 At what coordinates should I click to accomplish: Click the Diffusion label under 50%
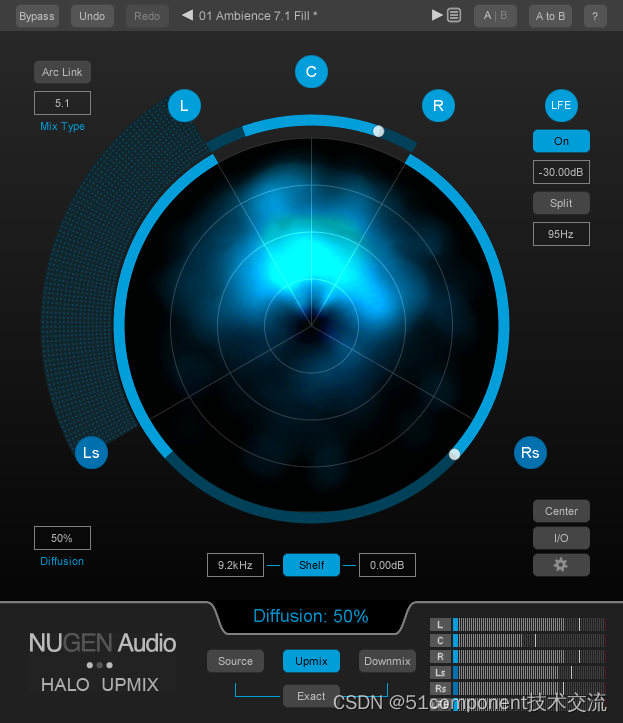pyautogui.click(x=62, y=561)
